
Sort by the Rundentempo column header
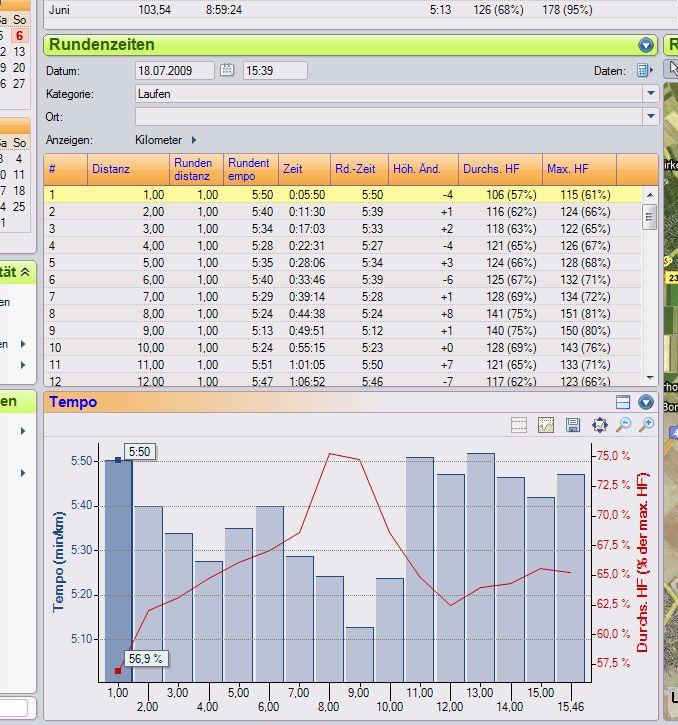251,169
